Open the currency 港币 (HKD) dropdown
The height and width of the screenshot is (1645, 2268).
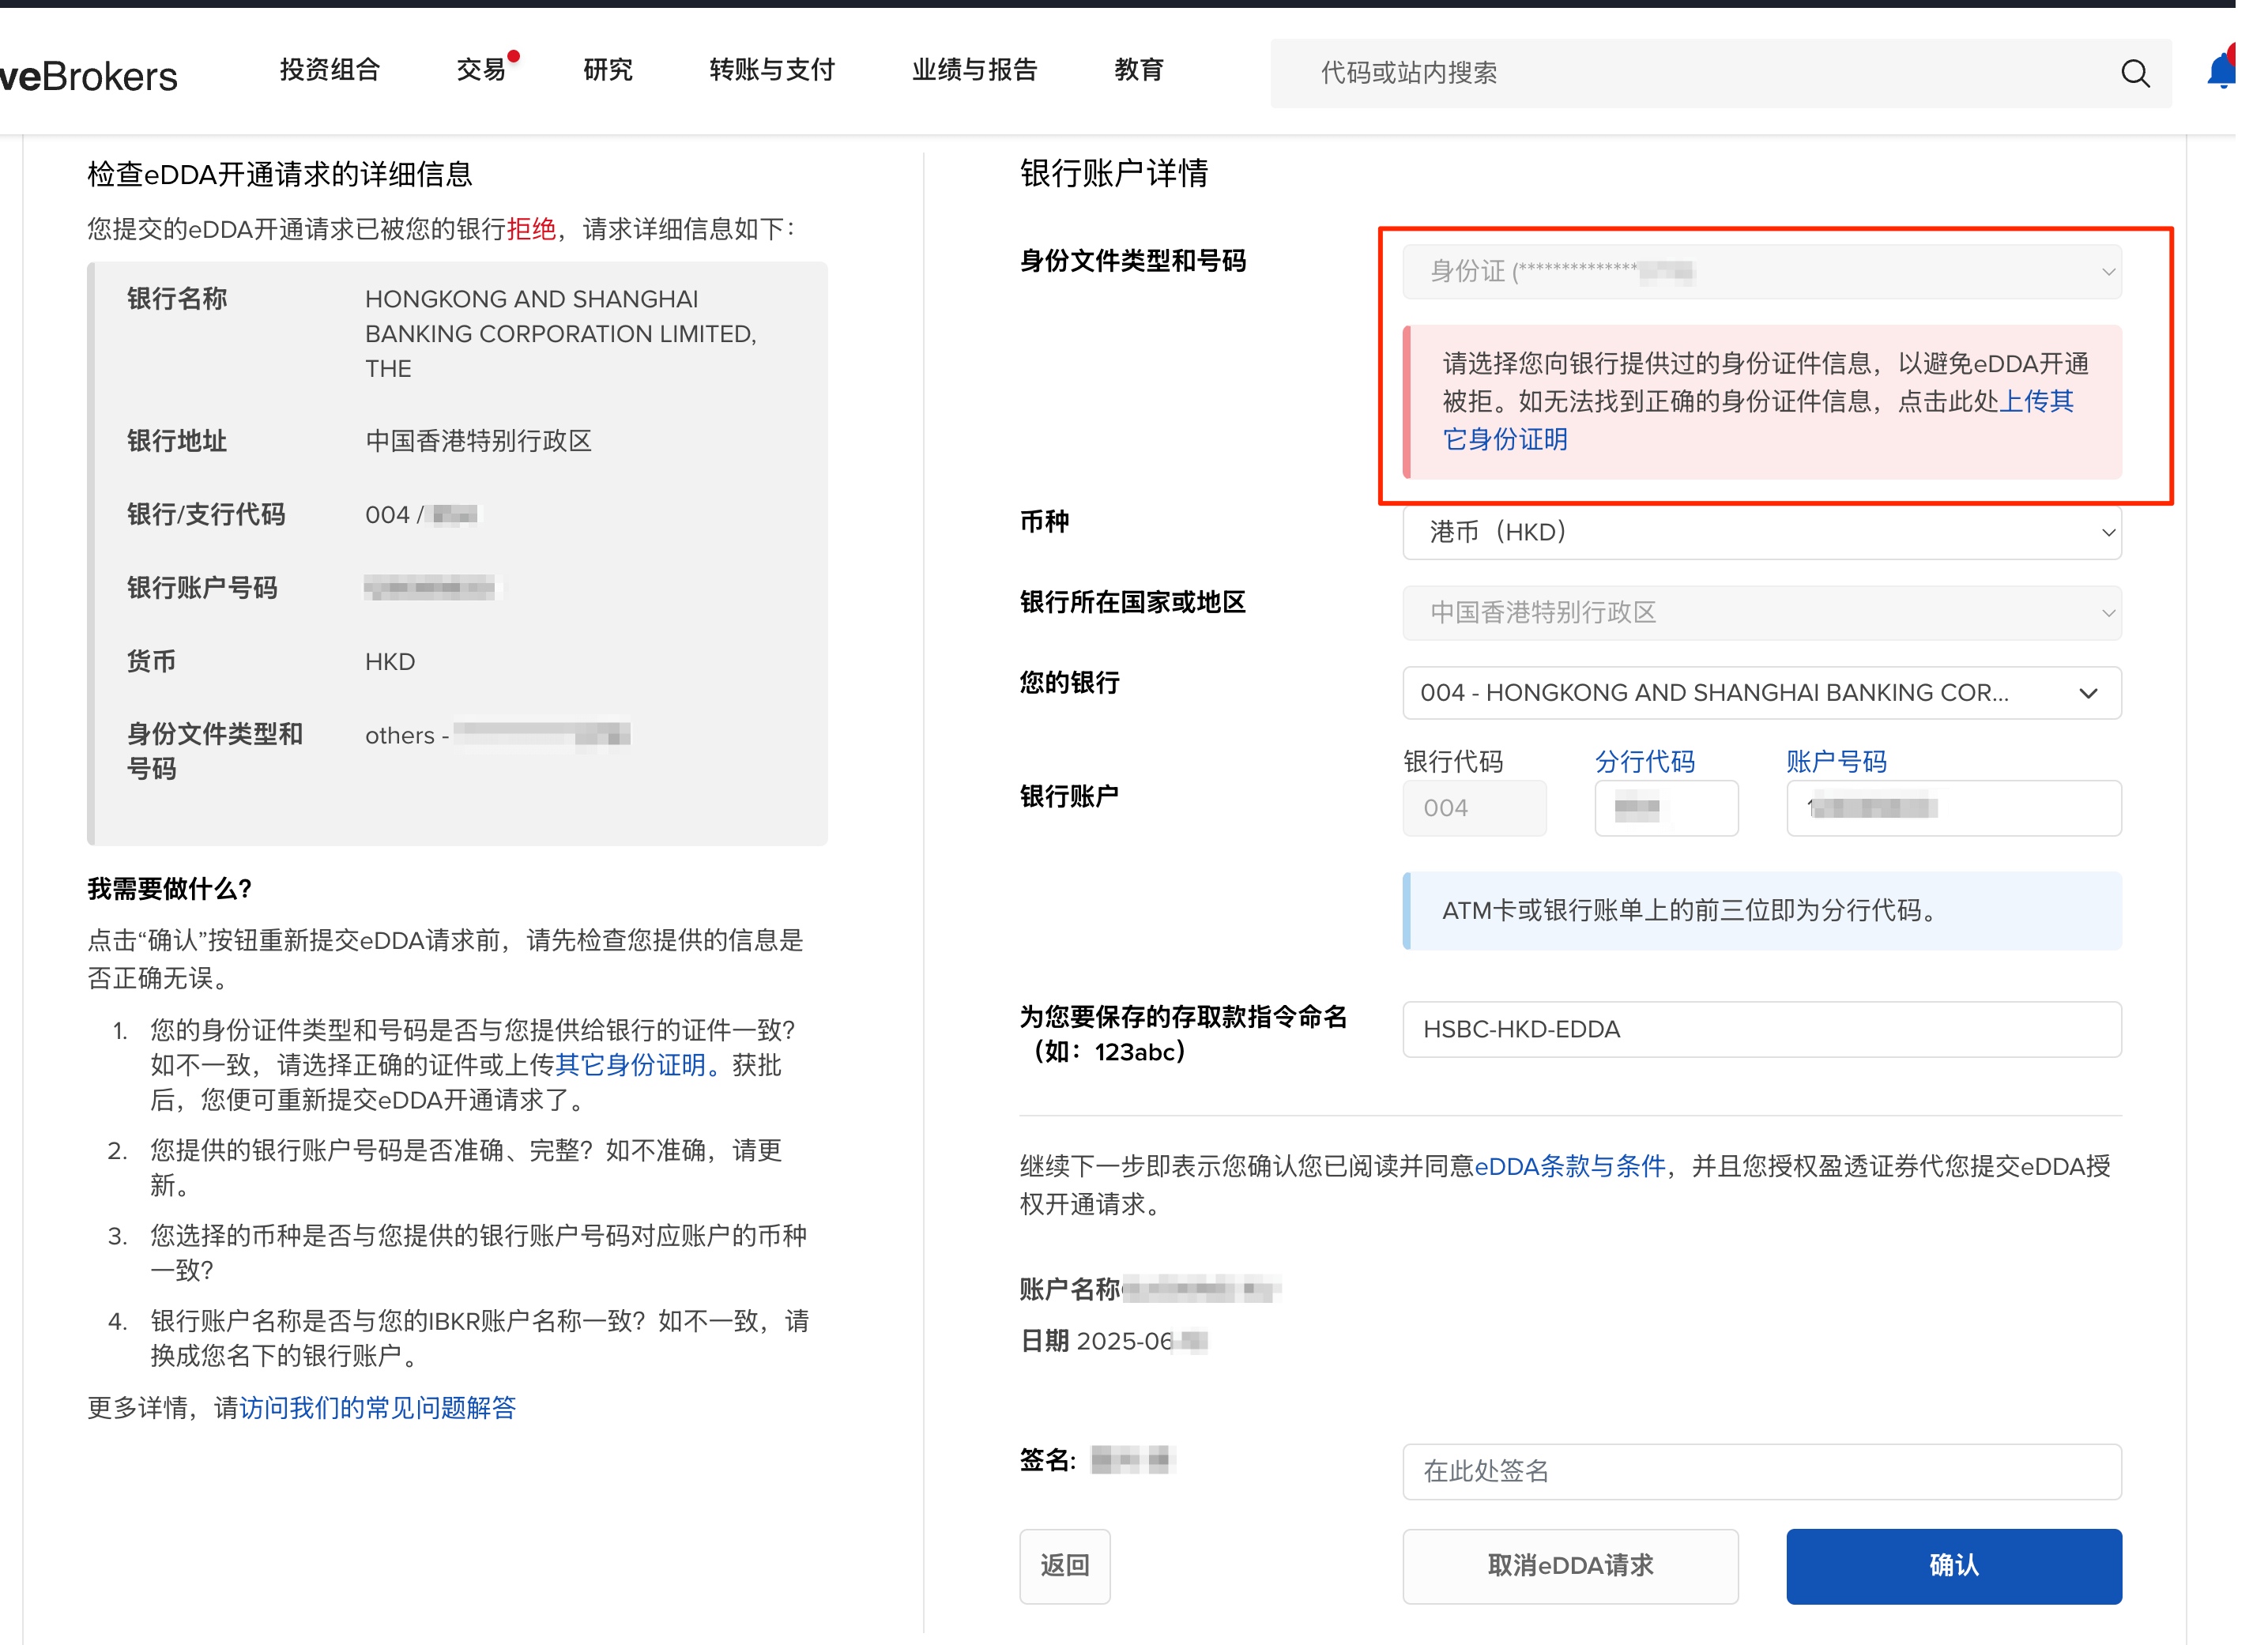click(x=1761, y=532)
